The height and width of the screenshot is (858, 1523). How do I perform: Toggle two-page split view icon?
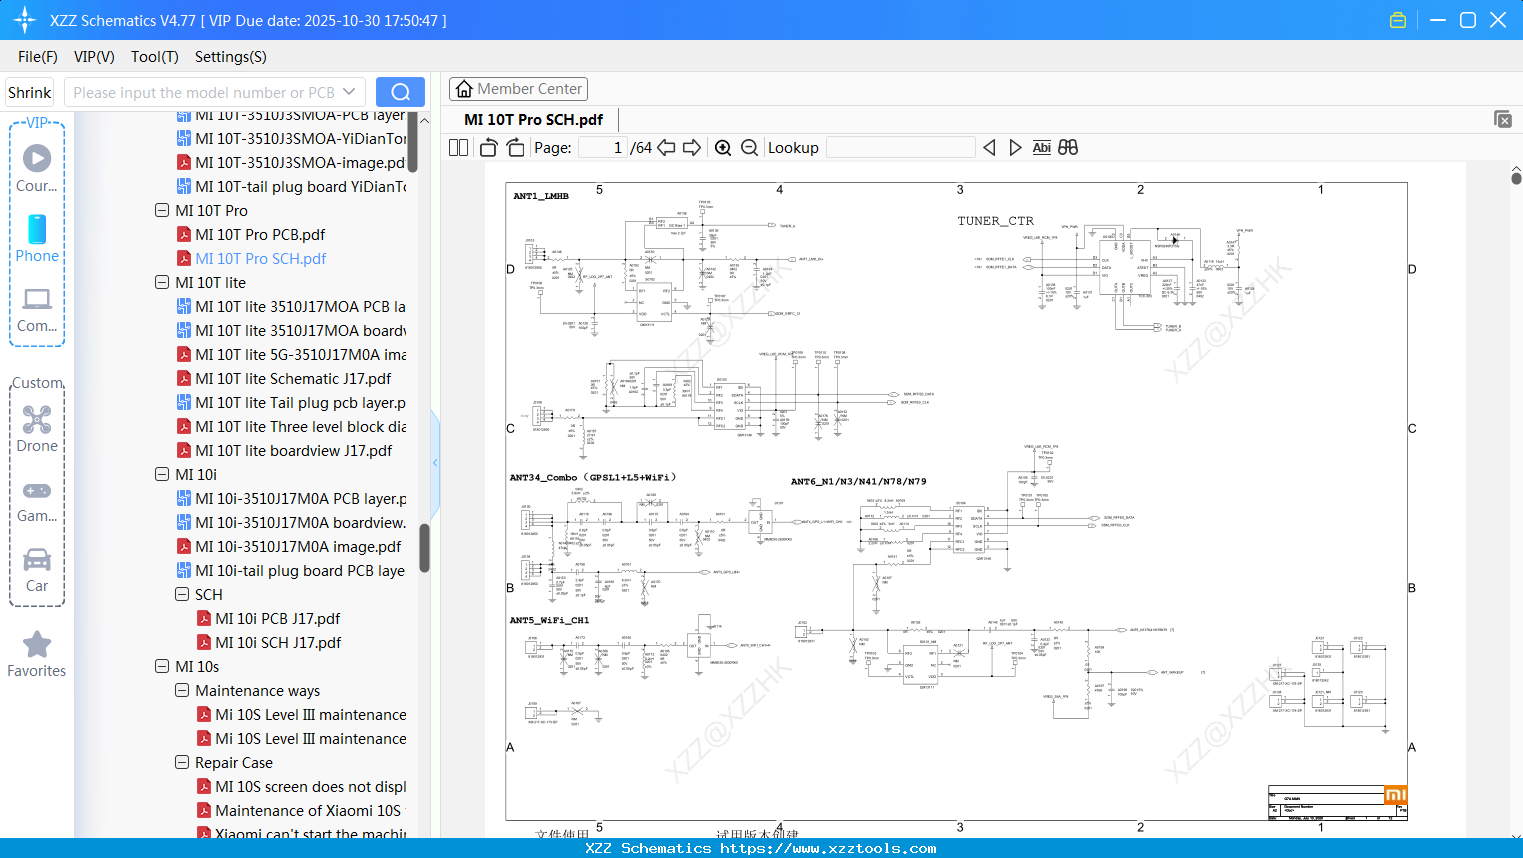click(459, 148)
